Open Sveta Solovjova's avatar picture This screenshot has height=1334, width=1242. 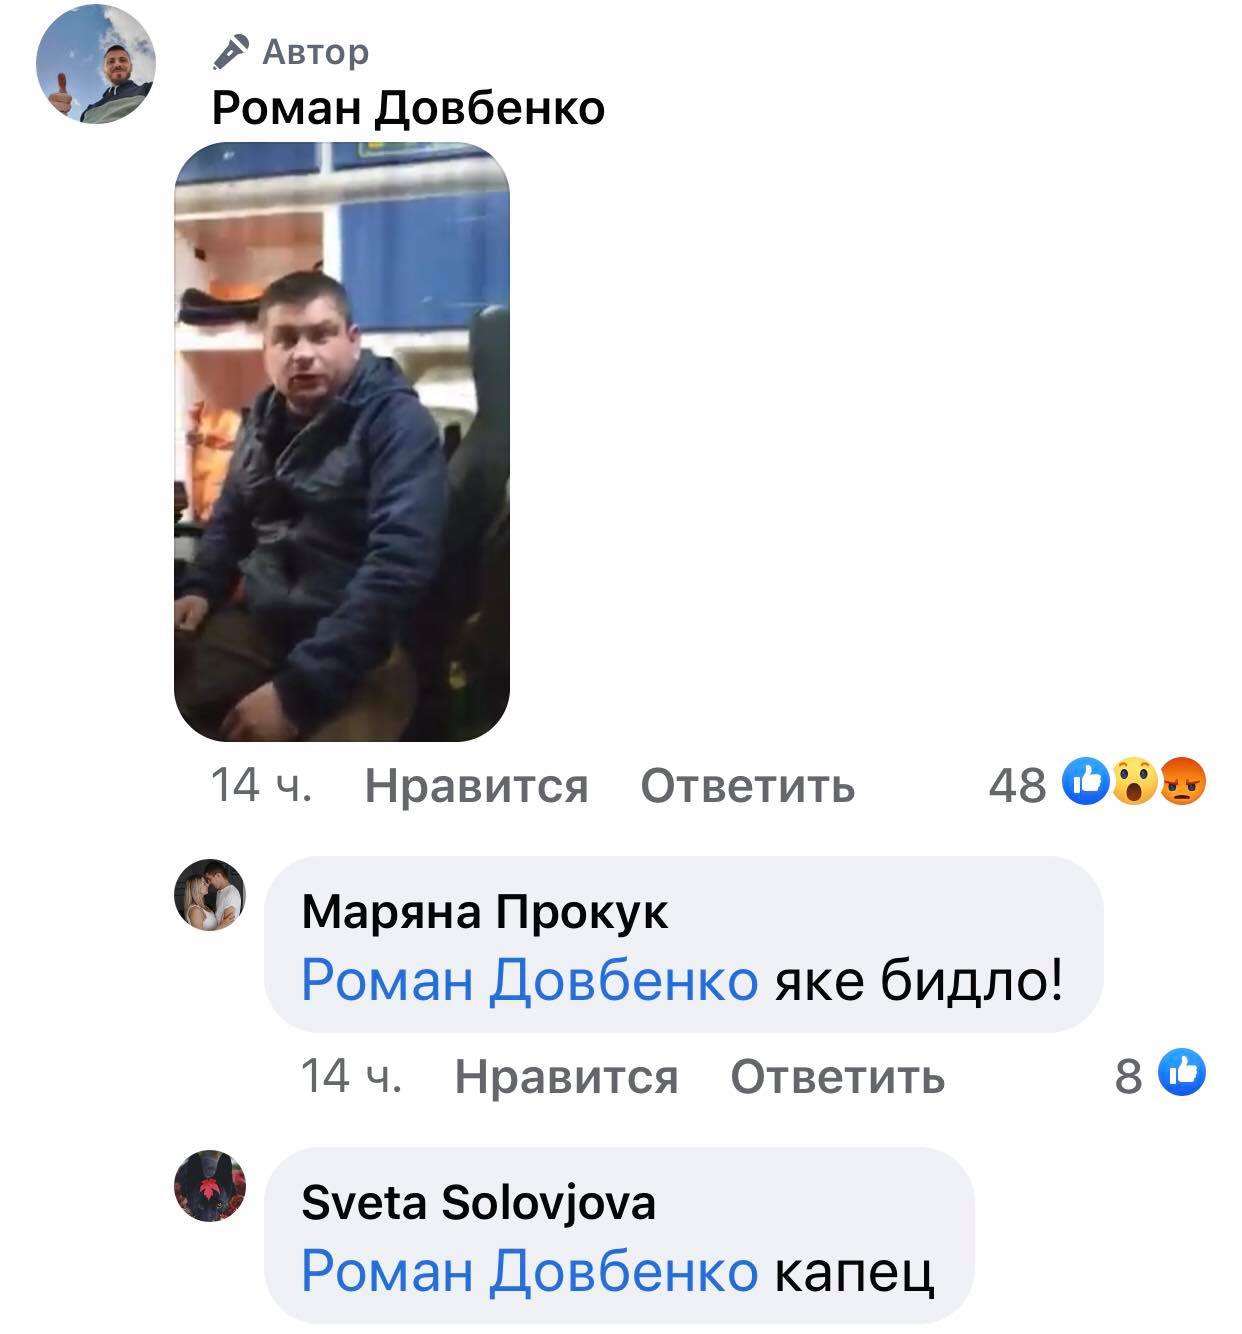point(210,1186)
